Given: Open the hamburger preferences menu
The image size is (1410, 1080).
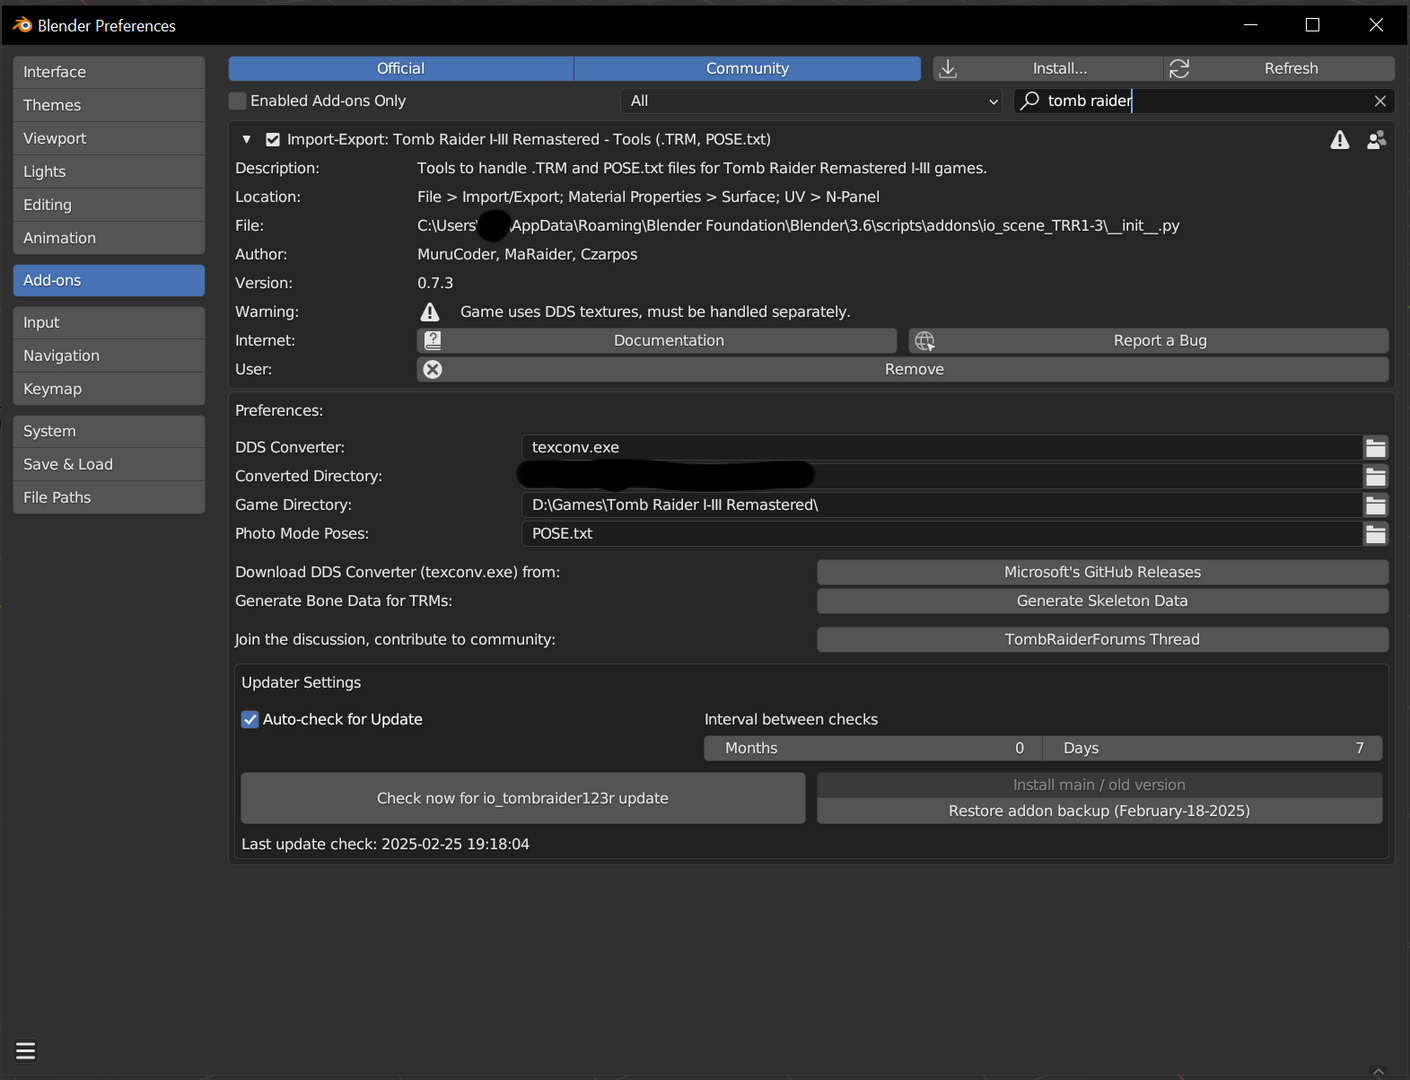Looking at the screenshot, I should tap(26, 1050).
